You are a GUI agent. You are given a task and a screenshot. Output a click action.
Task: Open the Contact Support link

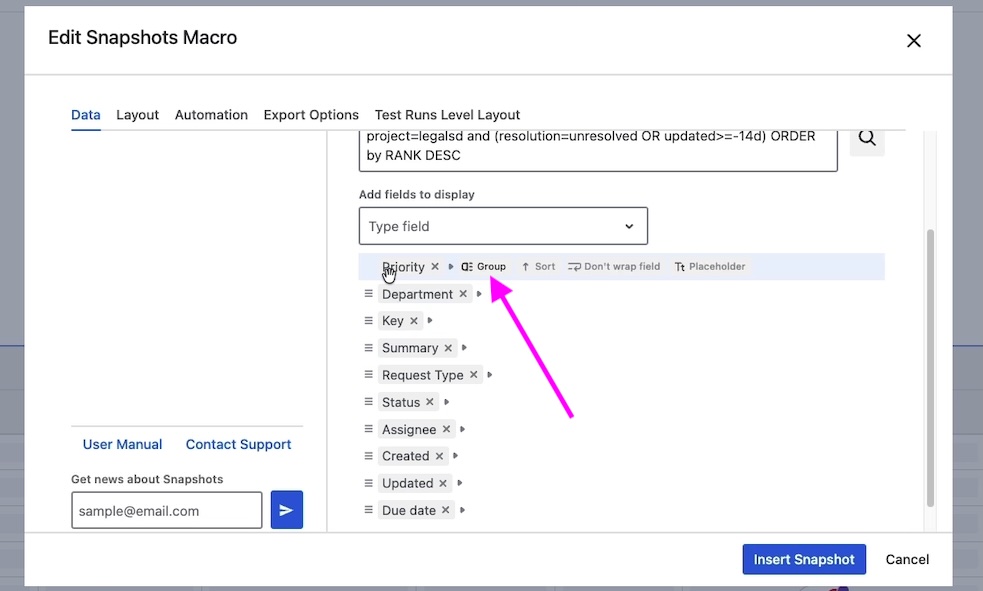(x=238, y=444)
